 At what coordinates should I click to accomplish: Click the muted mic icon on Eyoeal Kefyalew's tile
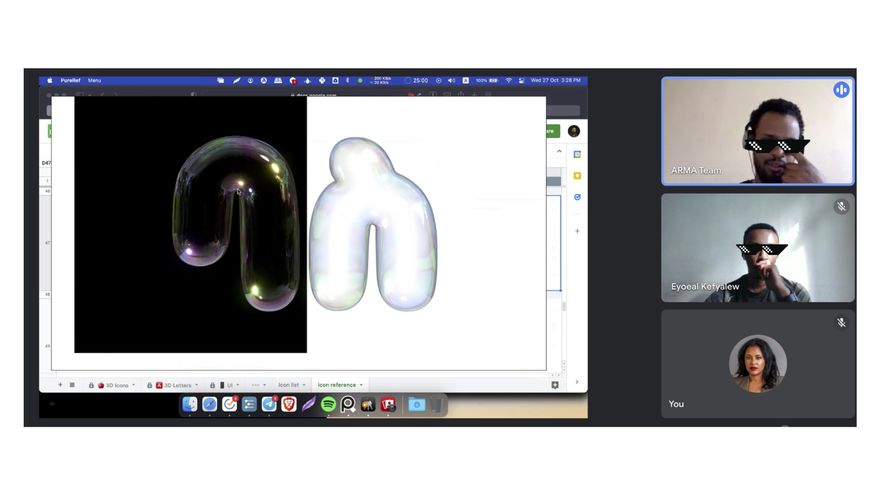point(841,207)
